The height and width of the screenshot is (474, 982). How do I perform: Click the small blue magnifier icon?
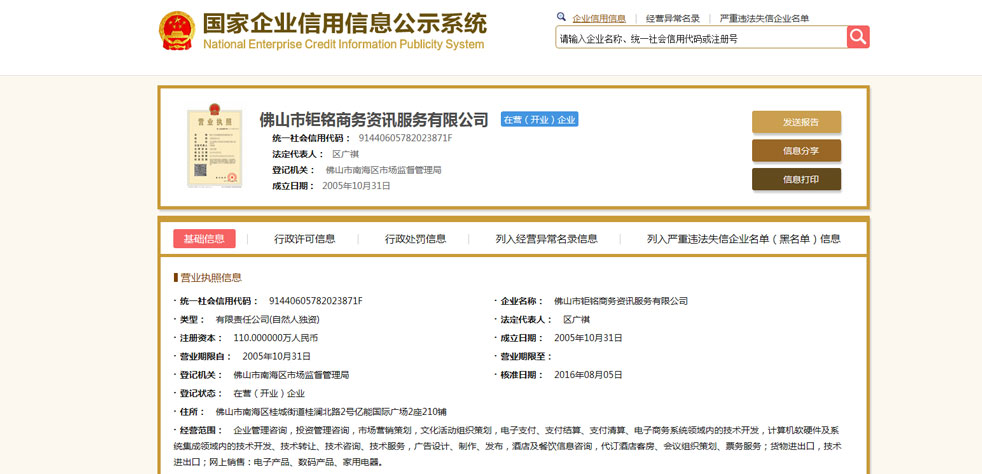[562, 17]
